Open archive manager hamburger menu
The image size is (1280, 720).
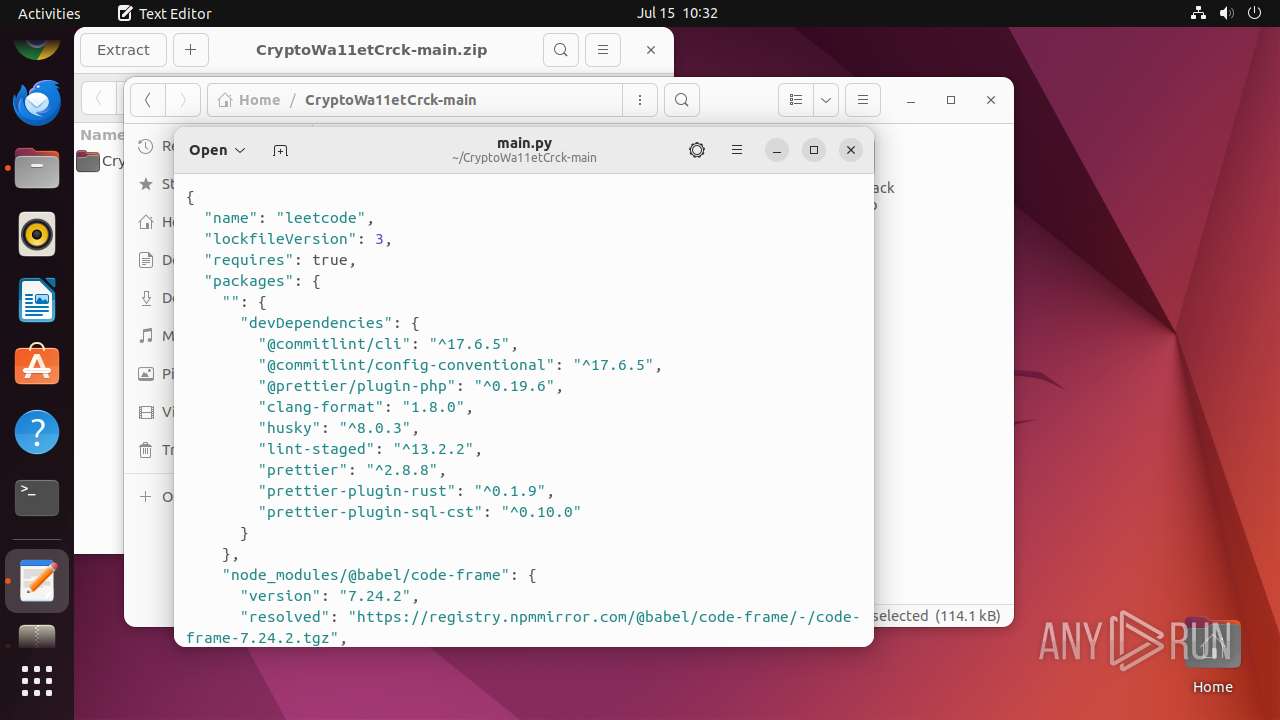point(602,50)
